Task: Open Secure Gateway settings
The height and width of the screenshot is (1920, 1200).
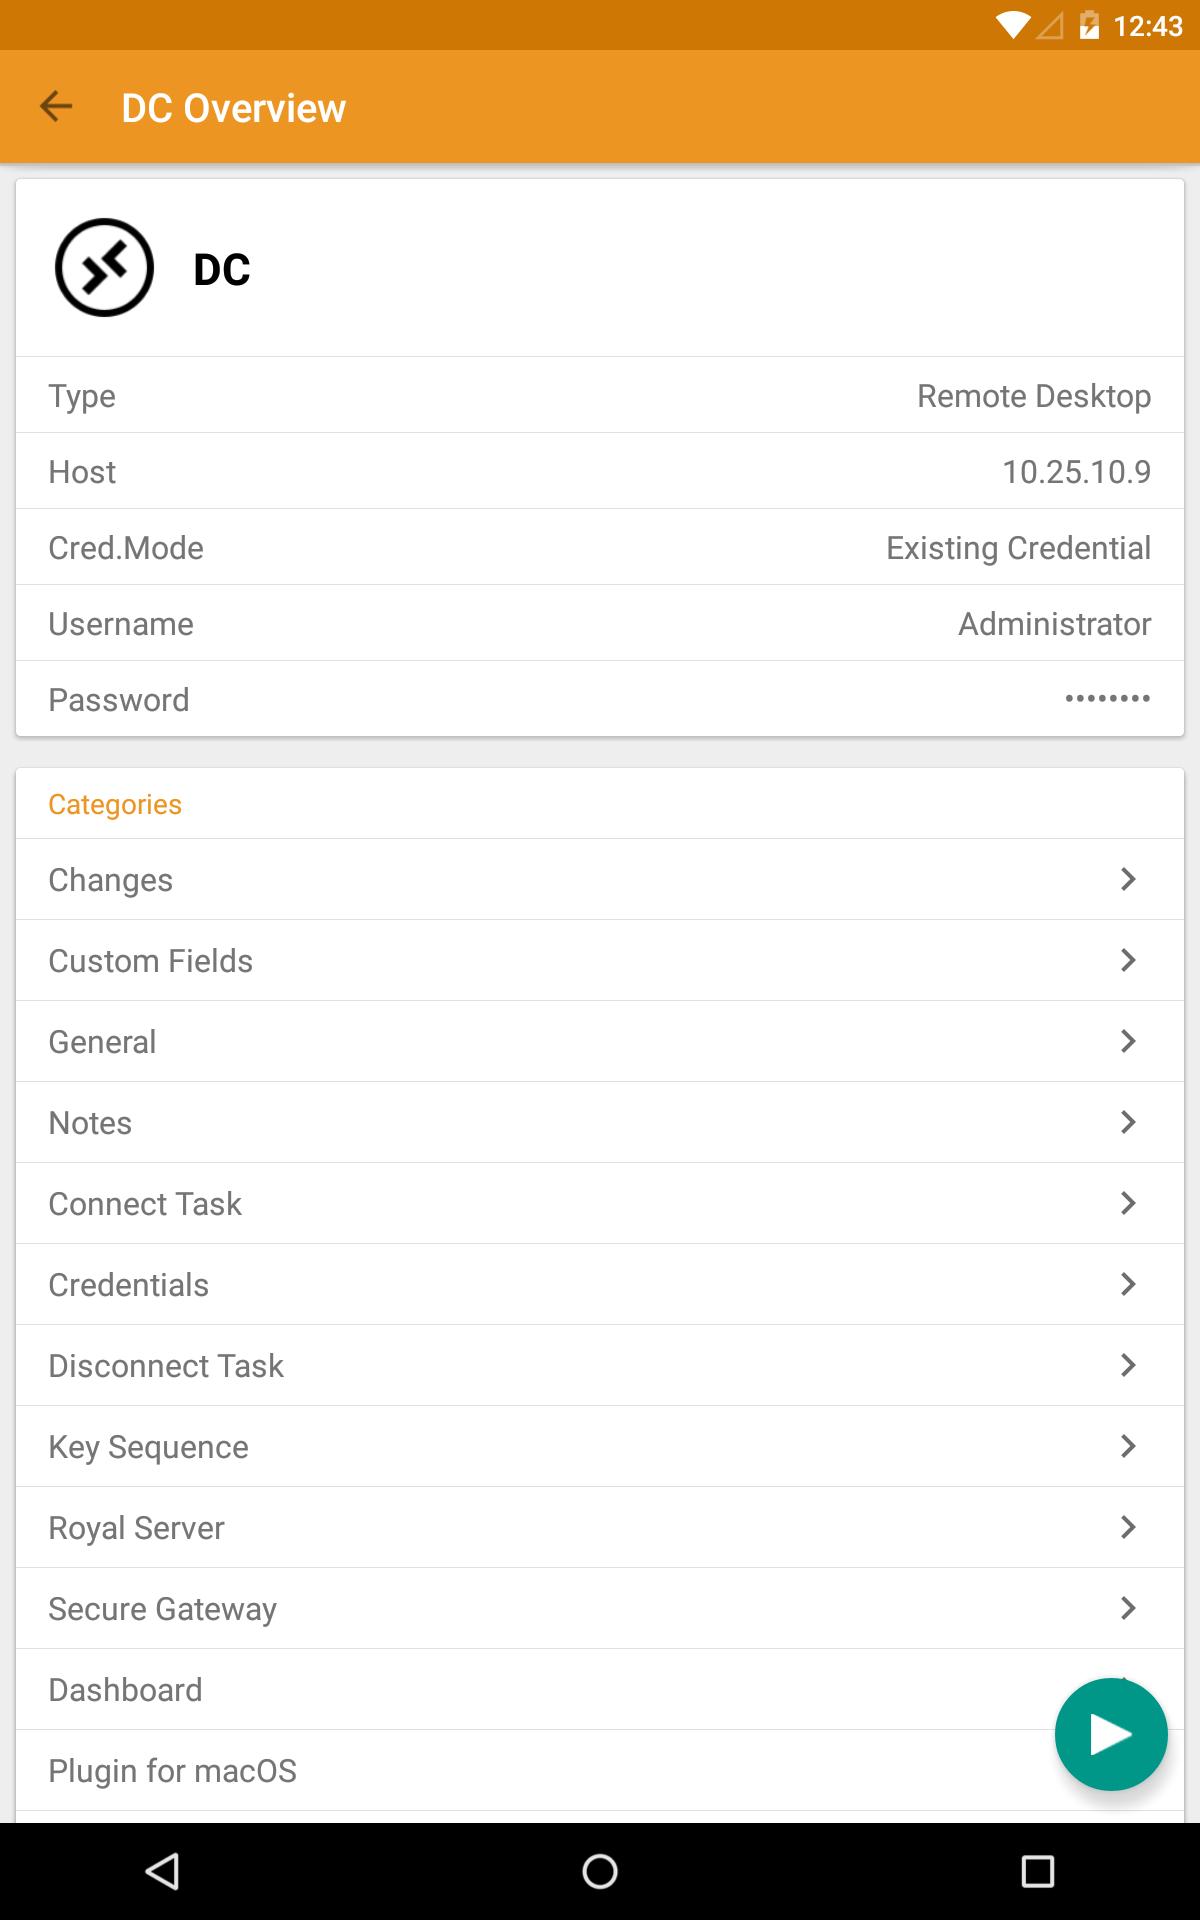Action: (x=600, y=1608)
